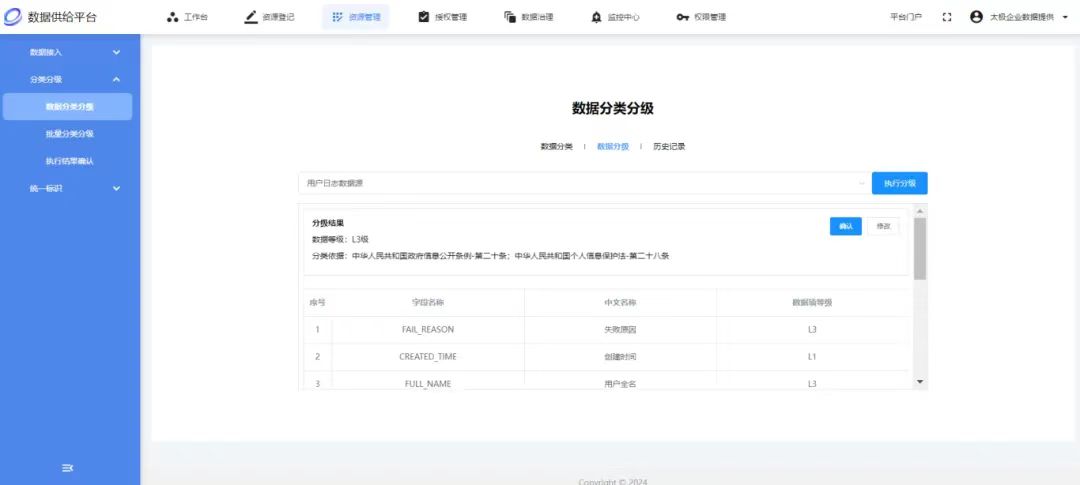Select the CREATED_TIME field cell
The height and width of the screenshot is (485, 1080).
[428, 357]
